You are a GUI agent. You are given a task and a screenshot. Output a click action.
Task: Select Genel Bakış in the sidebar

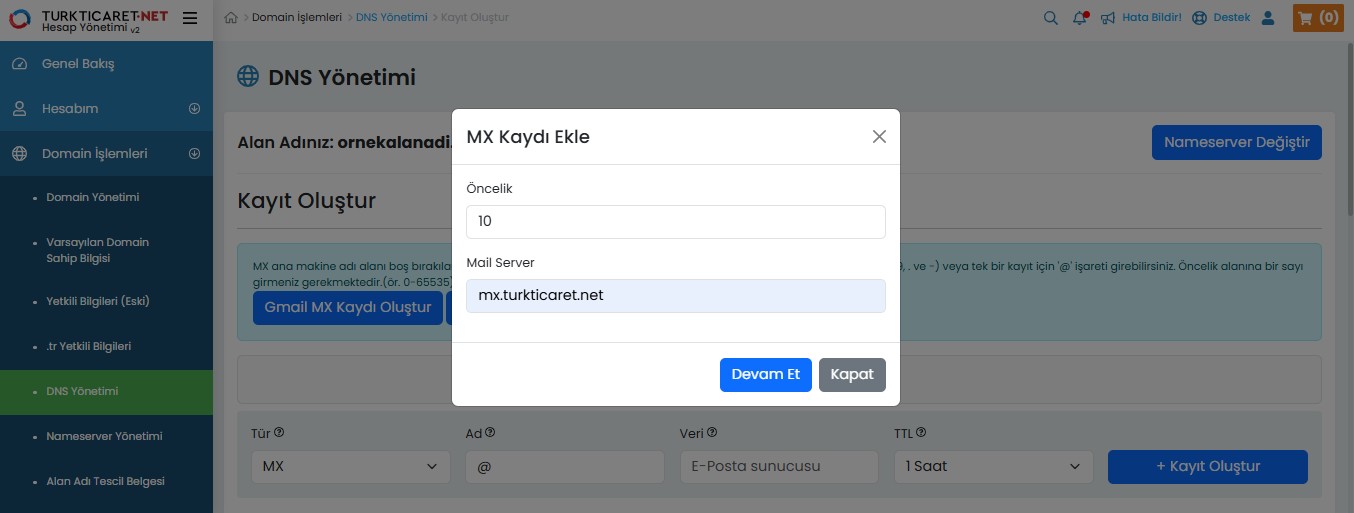point(78,64)
